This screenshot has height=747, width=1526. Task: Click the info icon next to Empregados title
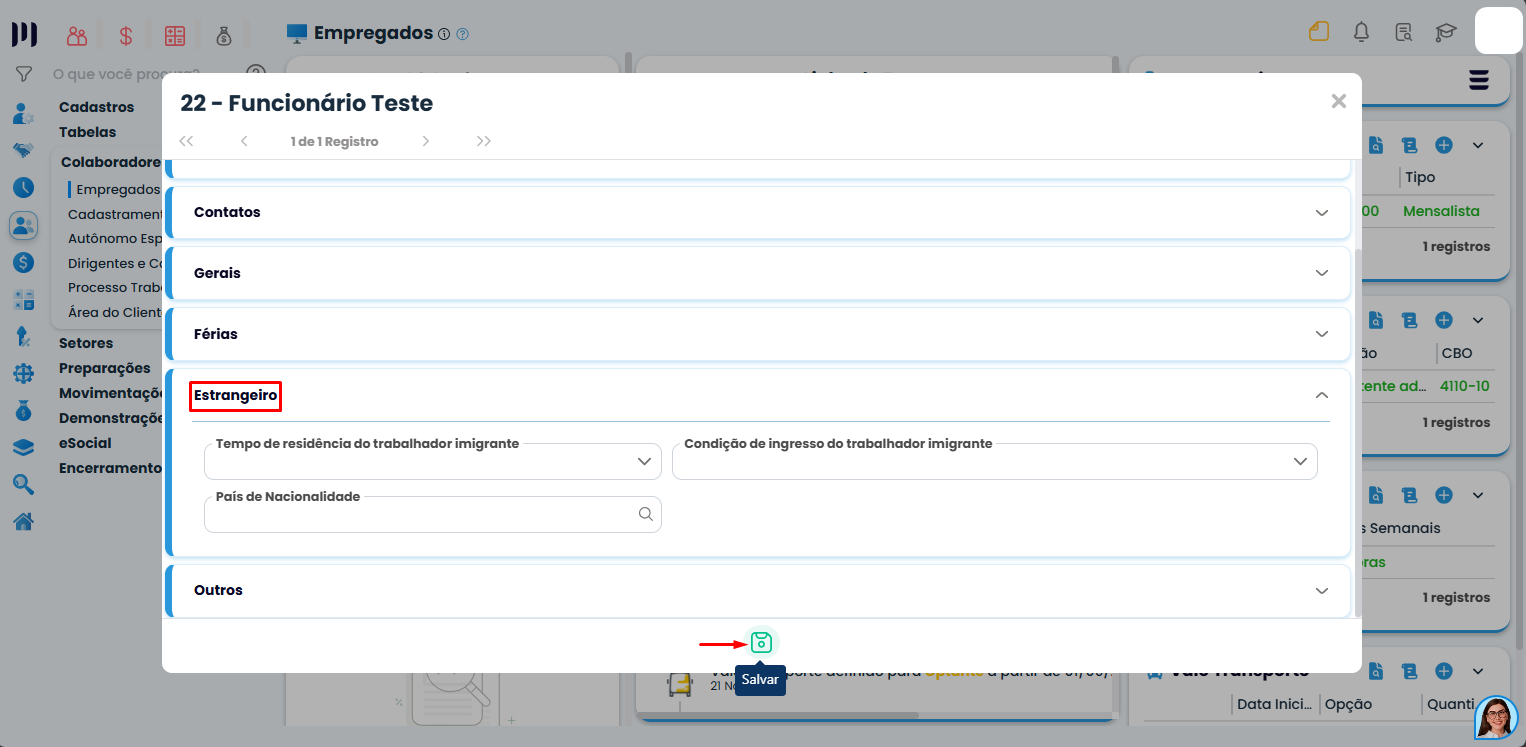(443, 34)
